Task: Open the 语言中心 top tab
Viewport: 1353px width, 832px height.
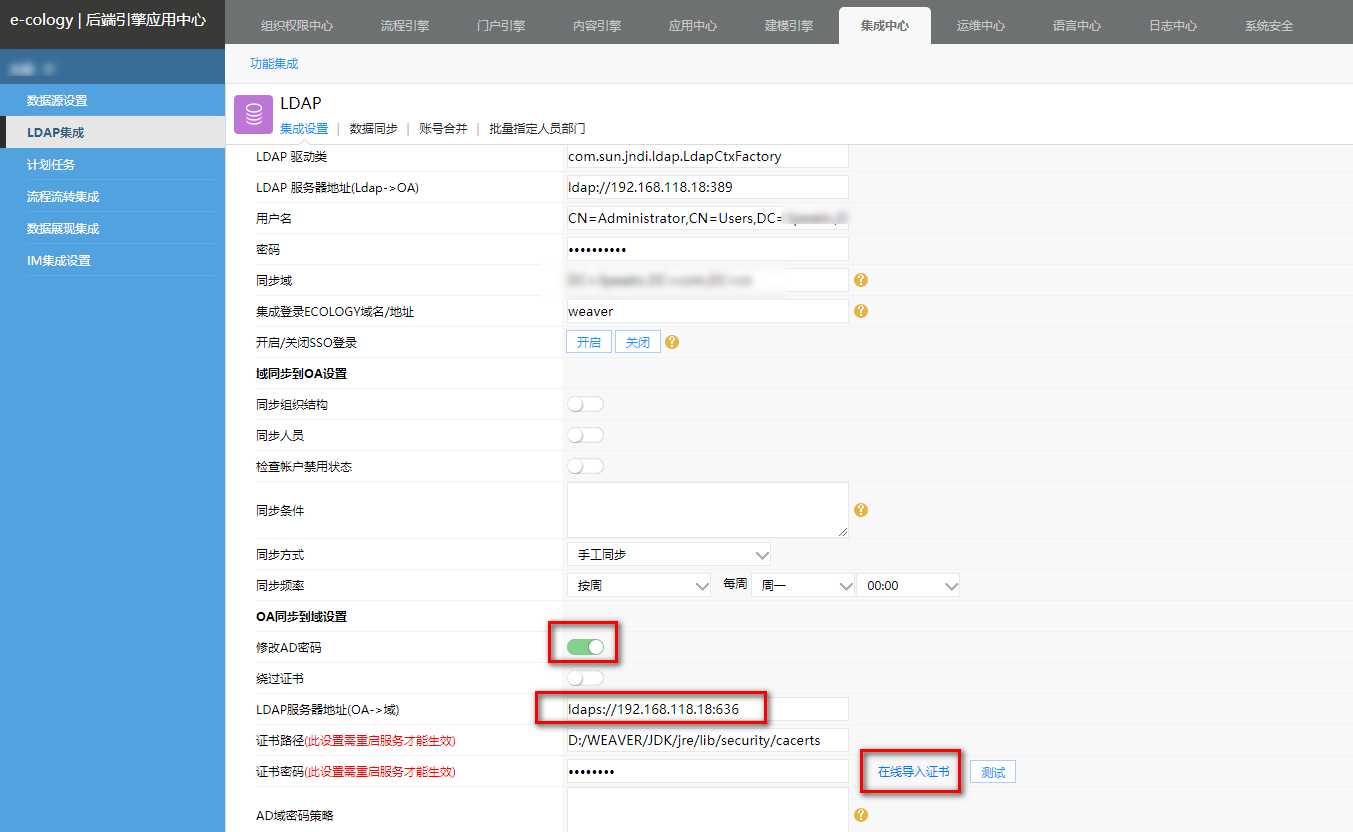Action: 1077,26
